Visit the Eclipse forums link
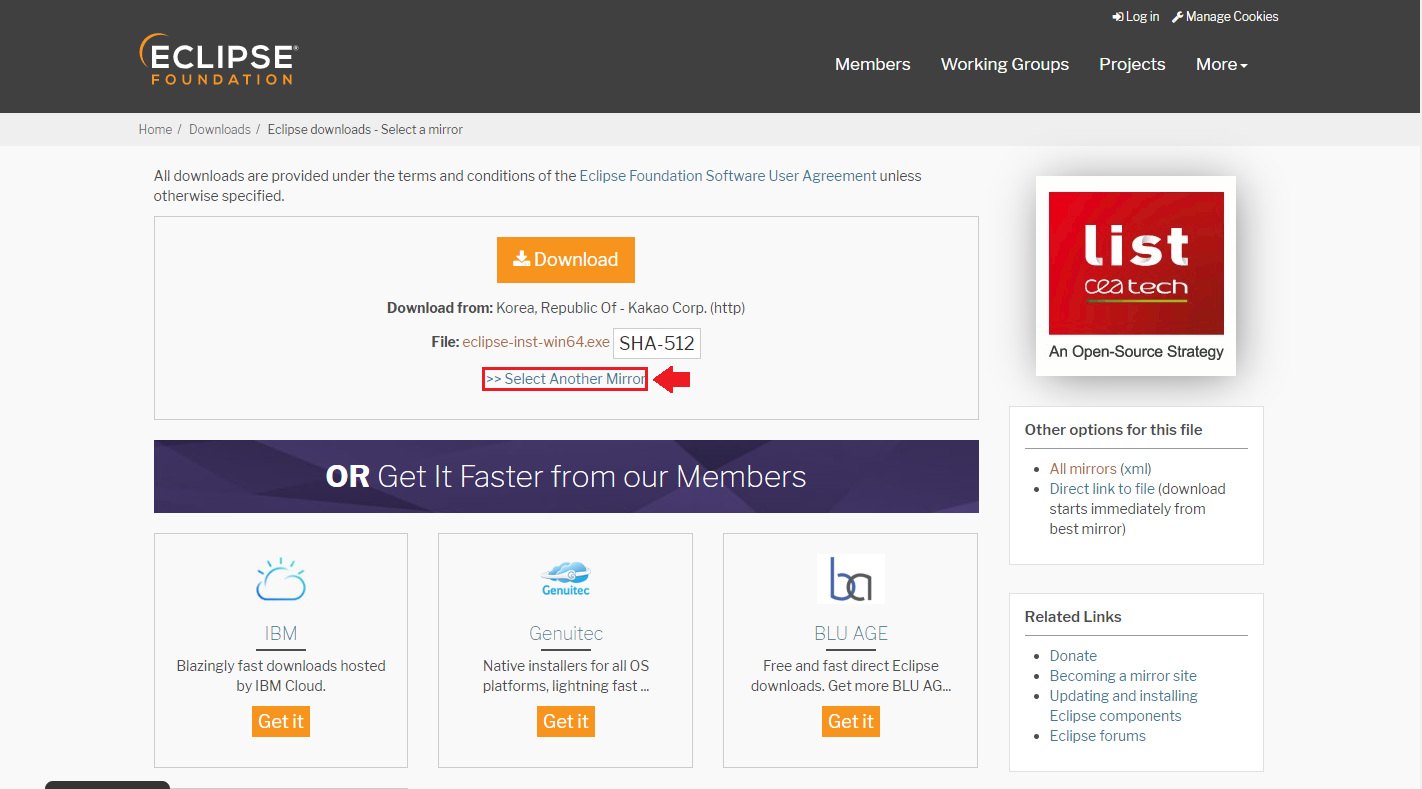Viewport: 1422px width, 789px height. pos(1098,736)
